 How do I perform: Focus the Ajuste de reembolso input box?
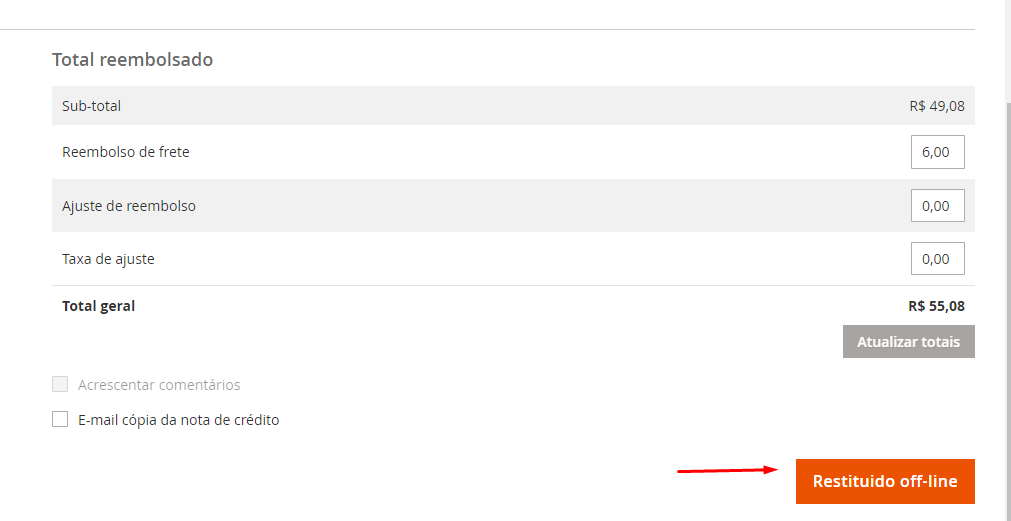(937, 205)
